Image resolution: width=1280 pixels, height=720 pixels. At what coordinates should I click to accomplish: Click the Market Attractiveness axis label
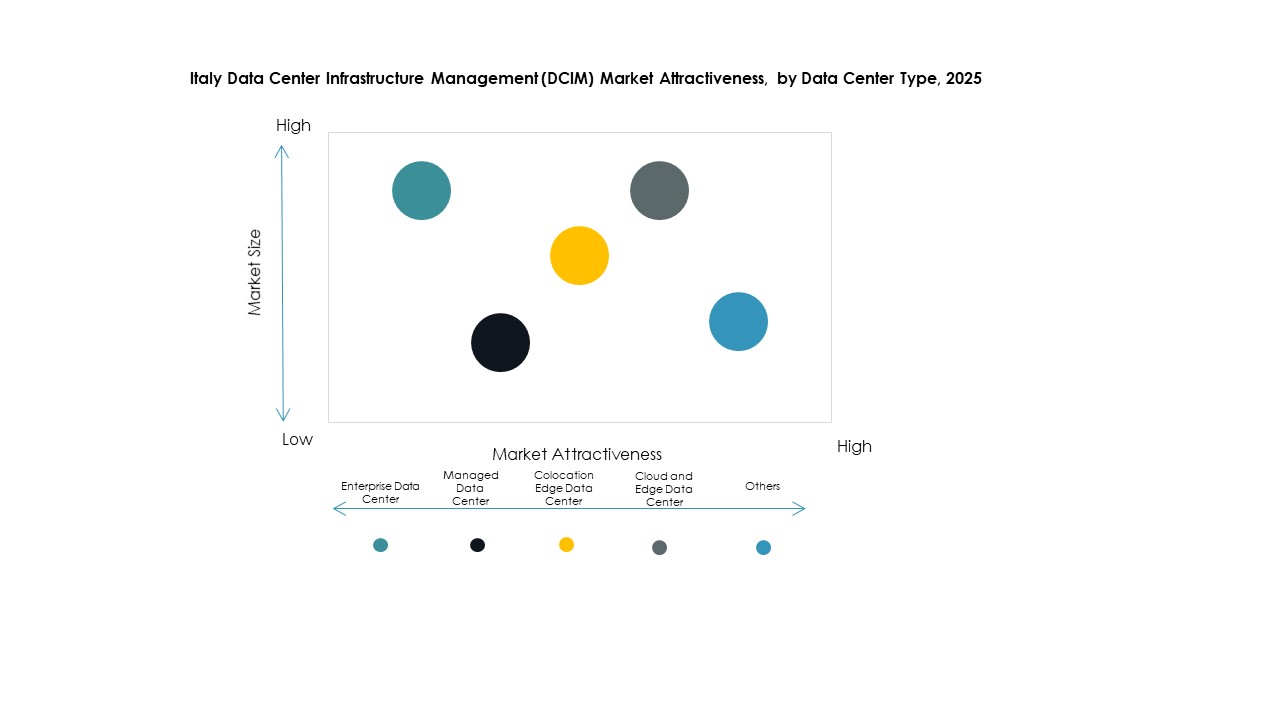pyautogui.click(x=579, y=454)
